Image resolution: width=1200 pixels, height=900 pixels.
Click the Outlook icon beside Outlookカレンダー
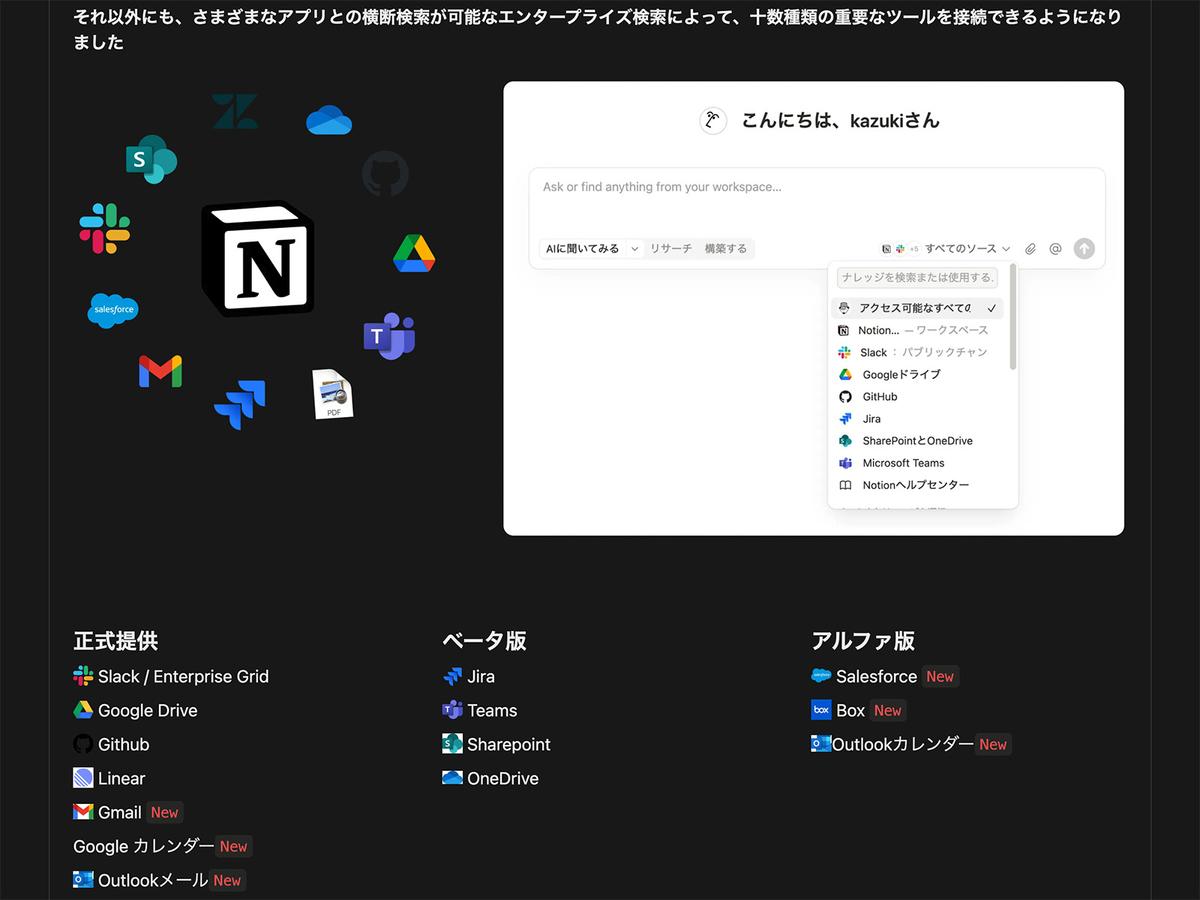tap(821, 744)
